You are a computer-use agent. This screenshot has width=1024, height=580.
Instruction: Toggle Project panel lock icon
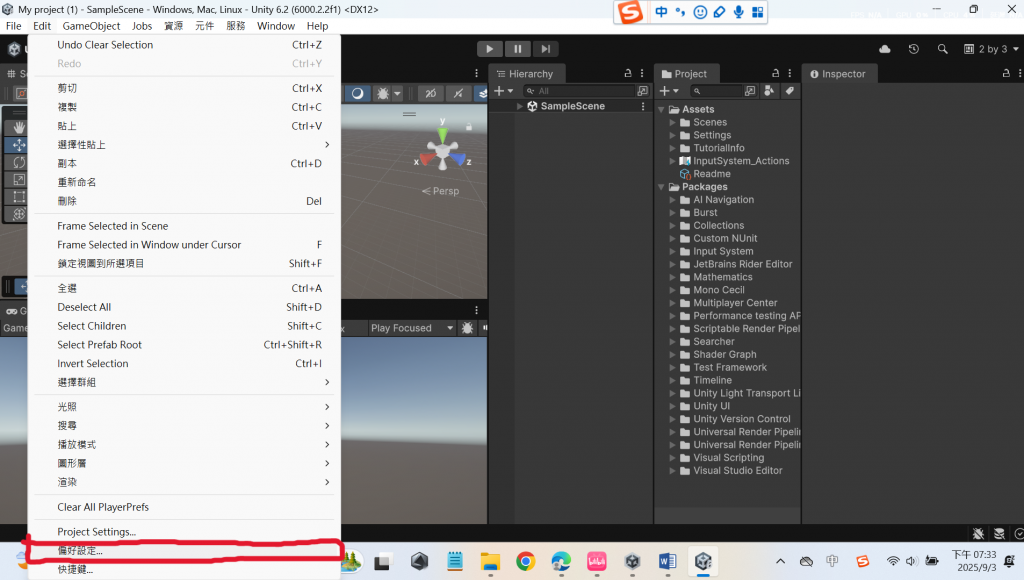point(775,73)
